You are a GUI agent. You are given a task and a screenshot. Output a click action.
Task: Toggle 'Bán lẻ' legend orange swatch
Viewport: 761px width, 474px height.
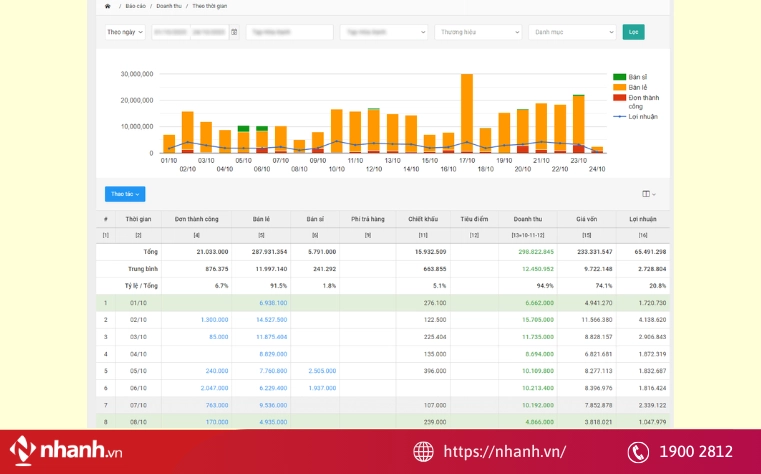(x=619, y=87)
